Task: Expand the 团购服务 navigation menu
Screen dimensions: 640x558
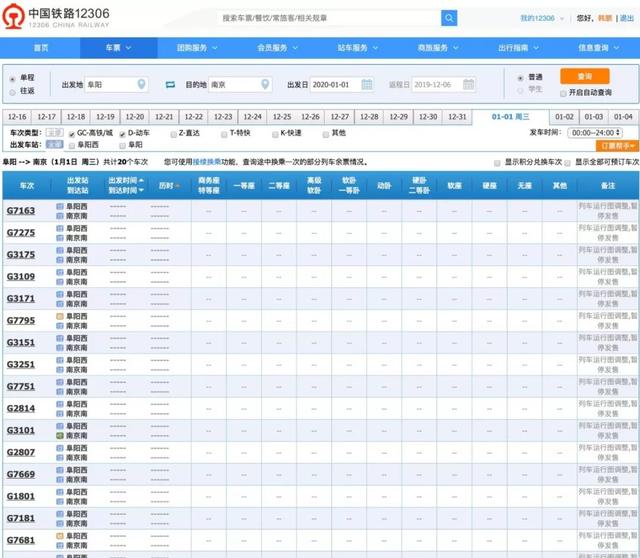Action: coord(197,48)
